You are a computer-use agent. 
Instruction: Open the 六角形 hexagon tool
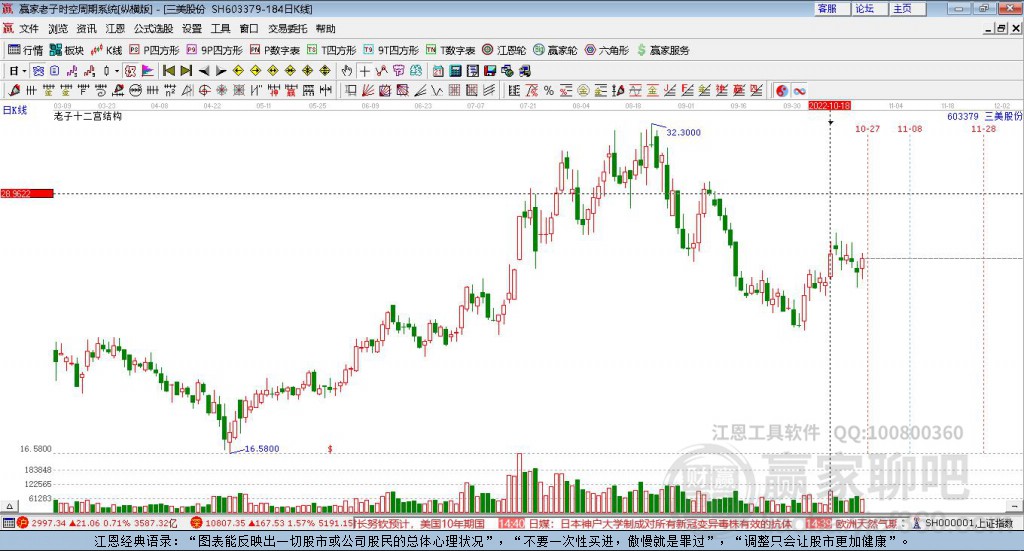[x=607, y=50]
